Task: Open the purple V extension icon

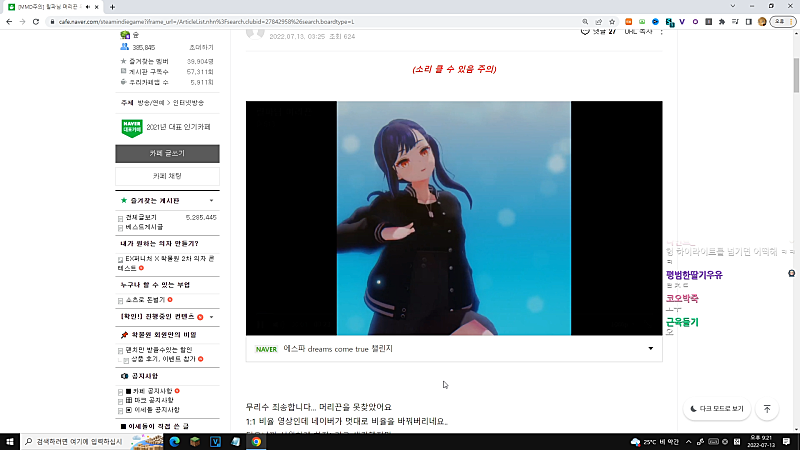Action: point(682,22)
